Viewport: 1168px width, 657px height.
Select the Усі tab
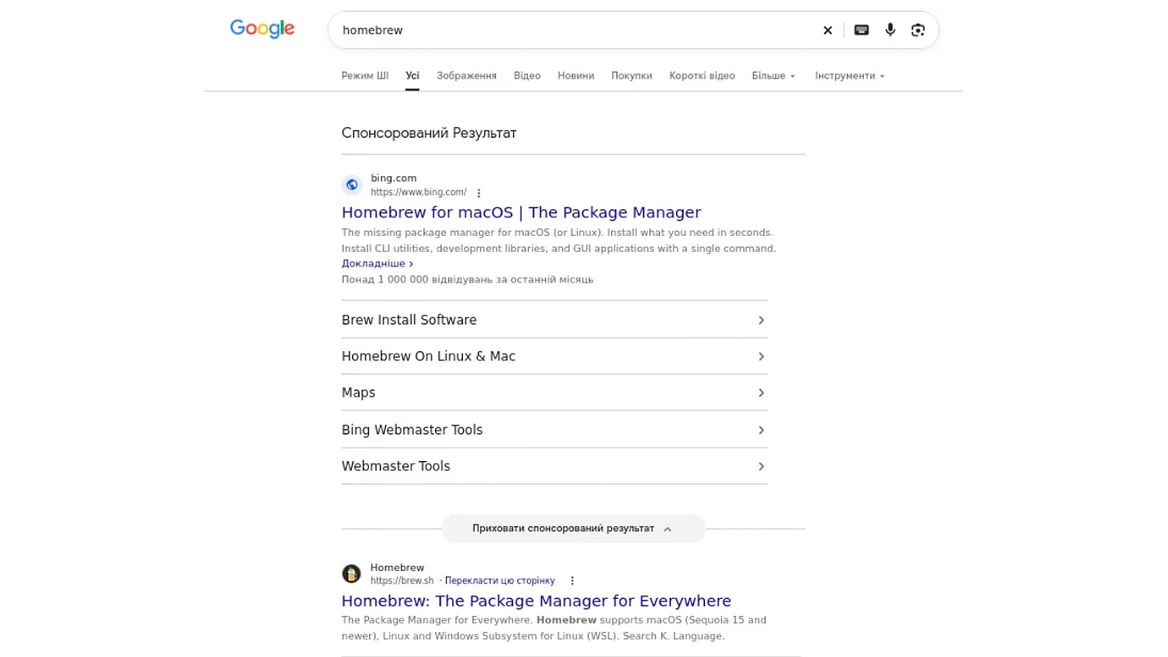[x=412, y=75]
